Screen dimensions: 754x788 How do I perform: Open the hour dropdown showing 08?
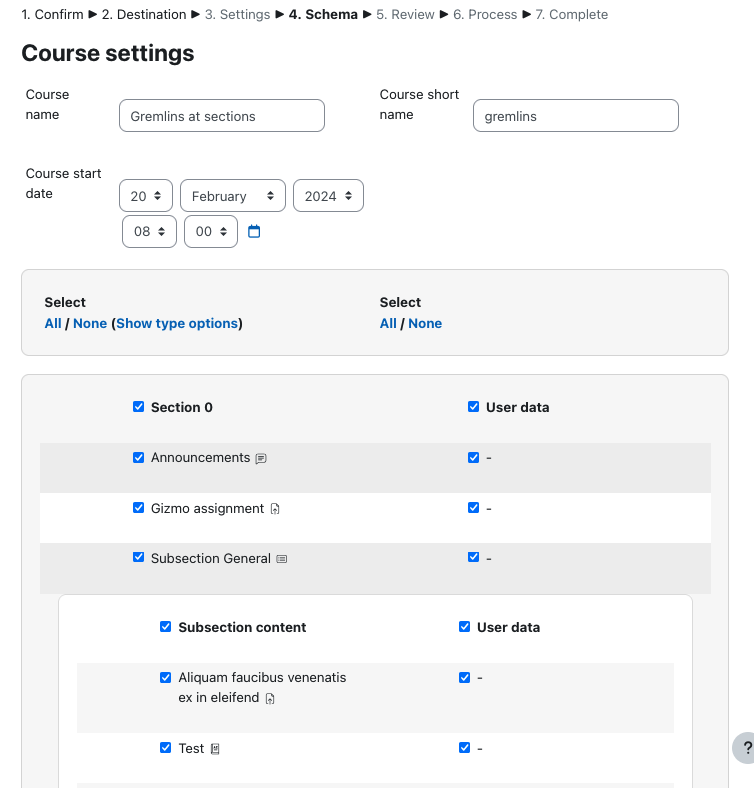(149, 232)
